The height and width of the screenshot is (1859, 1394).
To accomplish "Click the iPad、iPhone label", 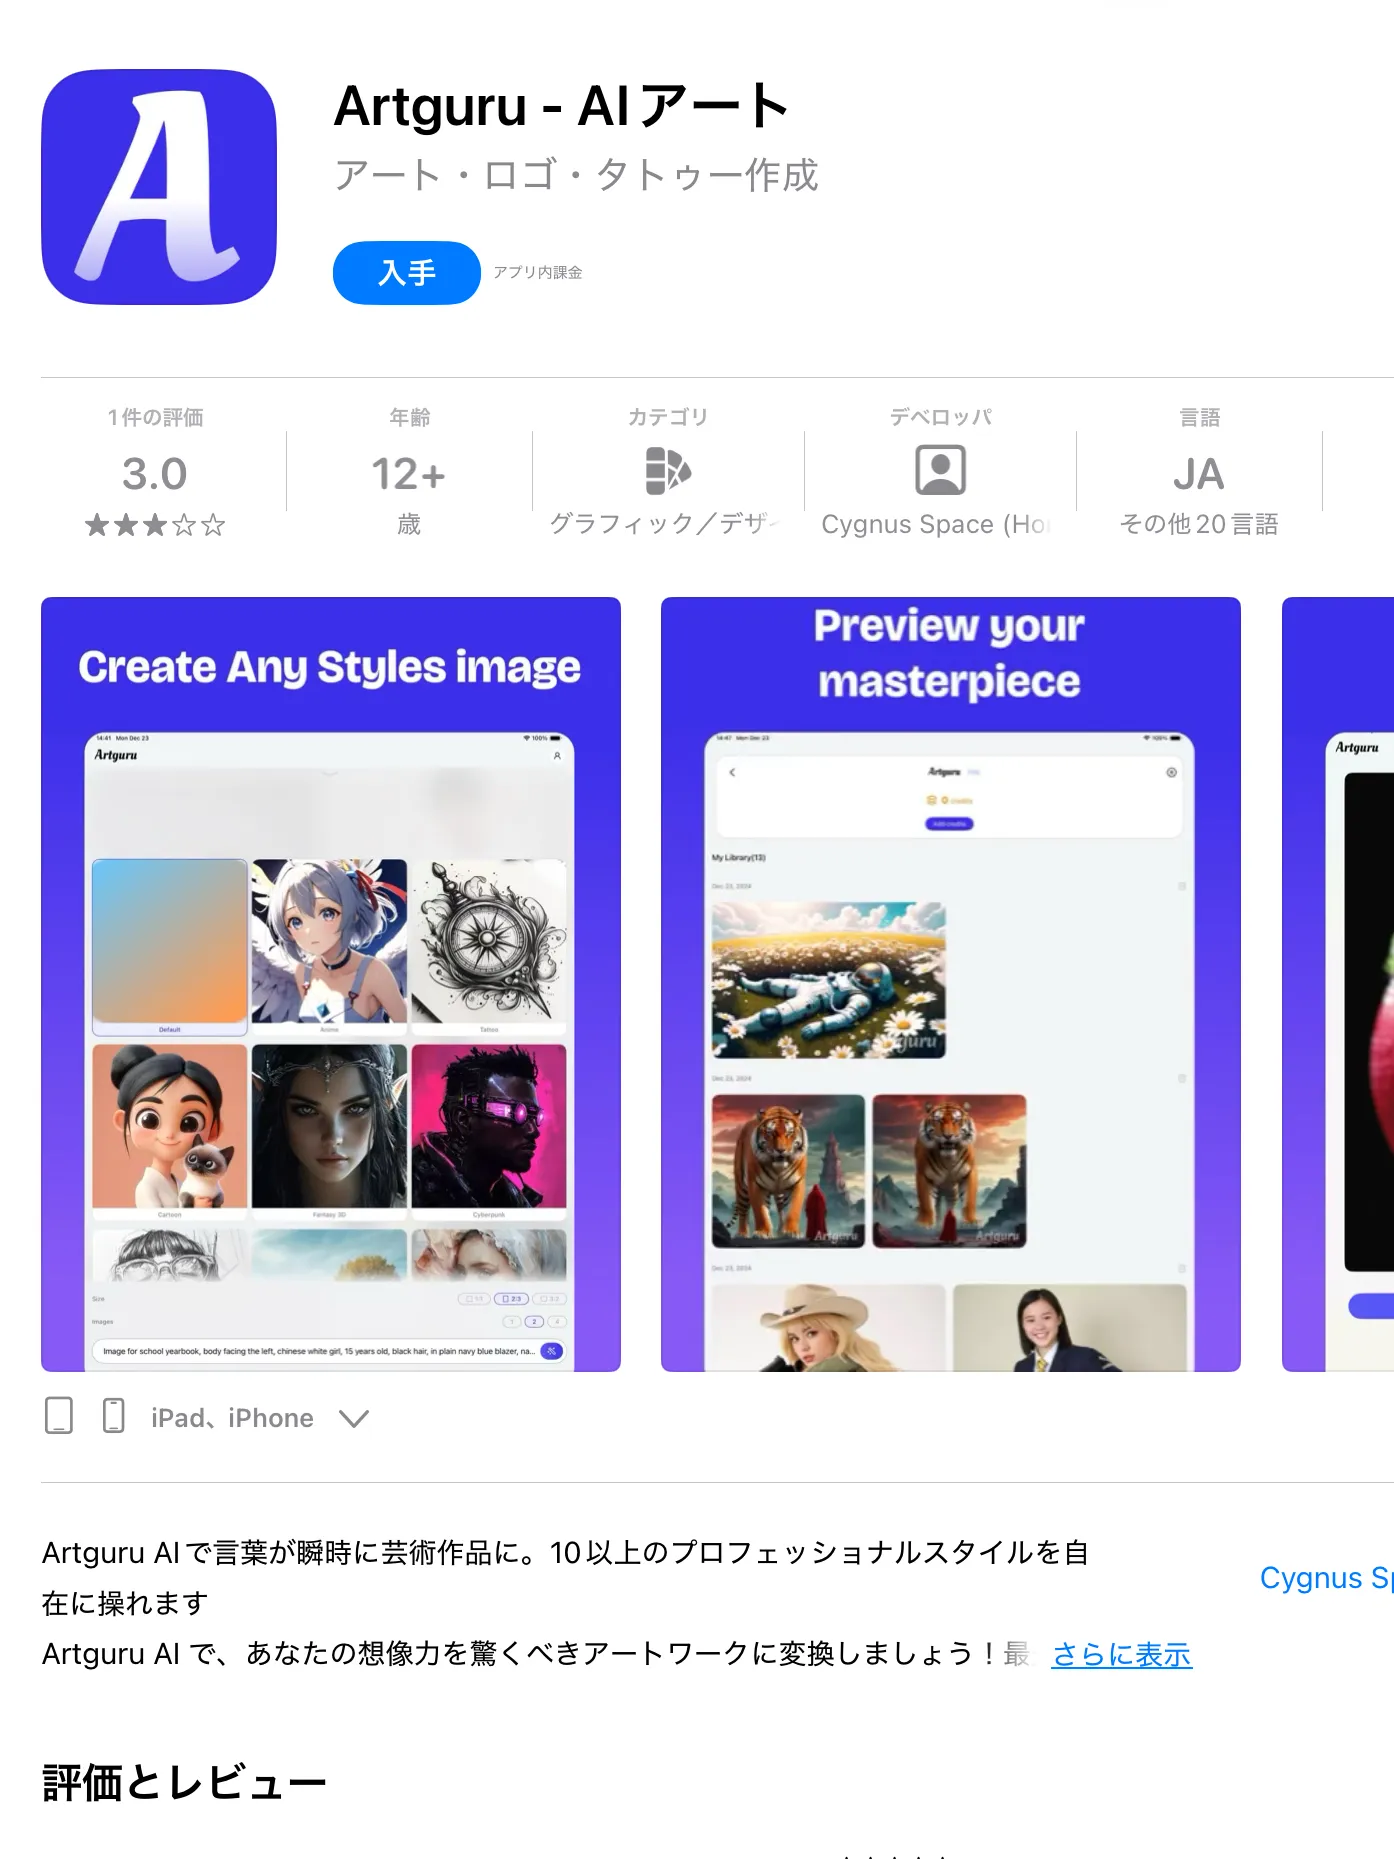I will click(x=232, y=1418).
